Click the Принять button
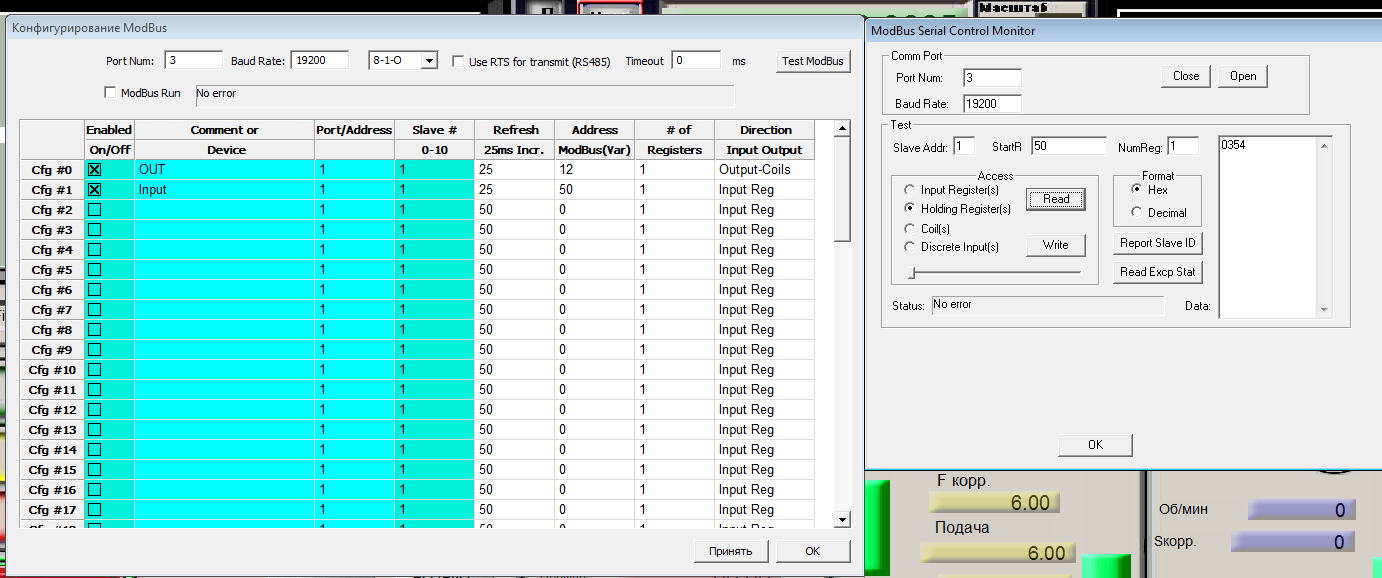Viewport: 1382px width, 578px height. pos(731,551)
